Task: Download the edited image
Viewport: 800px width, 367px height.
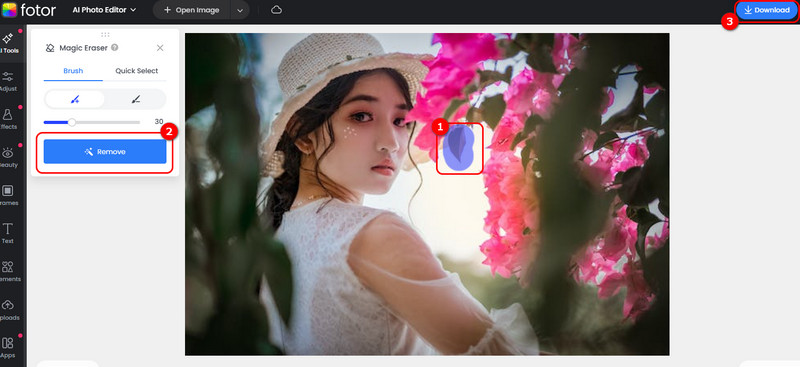Action: (x=766, y=10)
